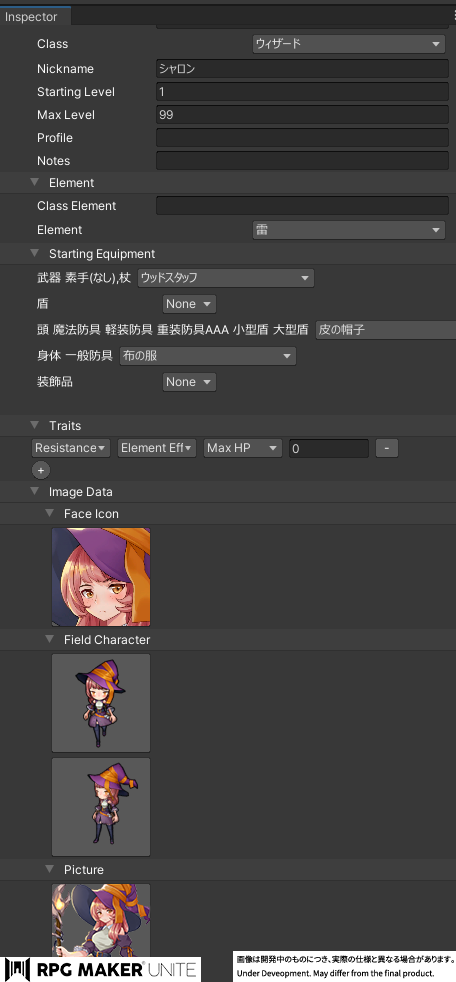Image resolution: width=456 pixels, height=982 pixels.
Task: Open the body armor dropdown 布の服
Action: pyautogui.click(x=207, y=356)
